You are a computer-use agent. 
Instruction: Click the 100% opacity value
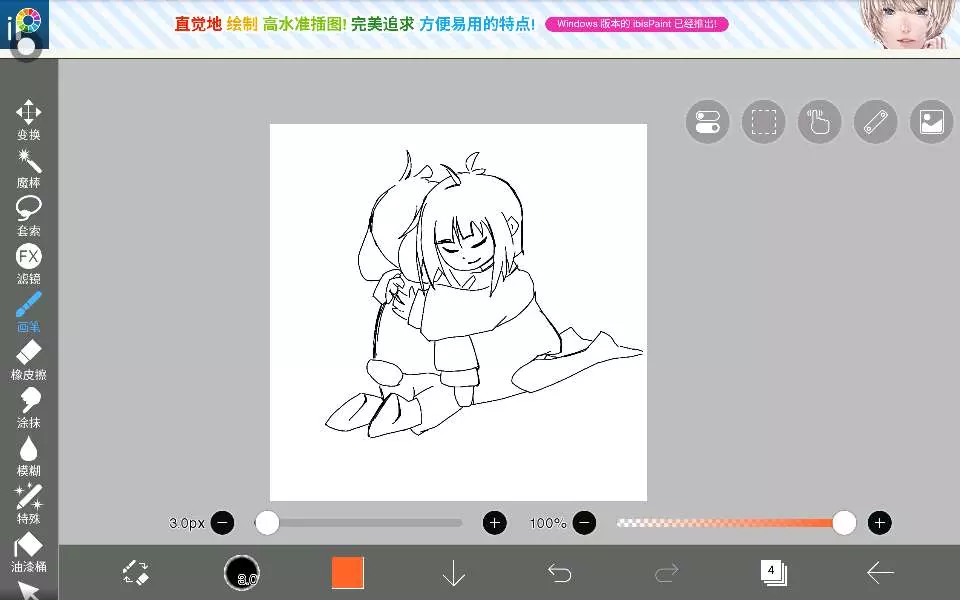coord(548,523)
